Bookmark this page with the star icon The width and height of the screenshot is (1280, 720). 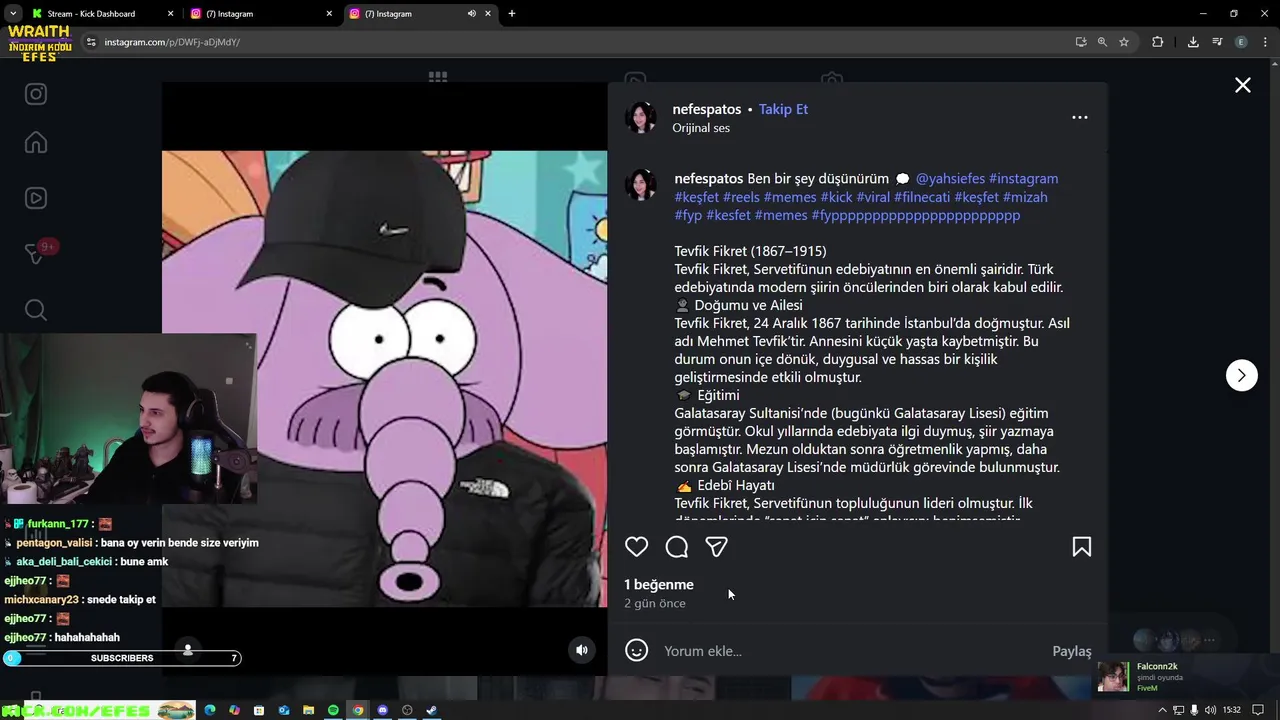1124,42
